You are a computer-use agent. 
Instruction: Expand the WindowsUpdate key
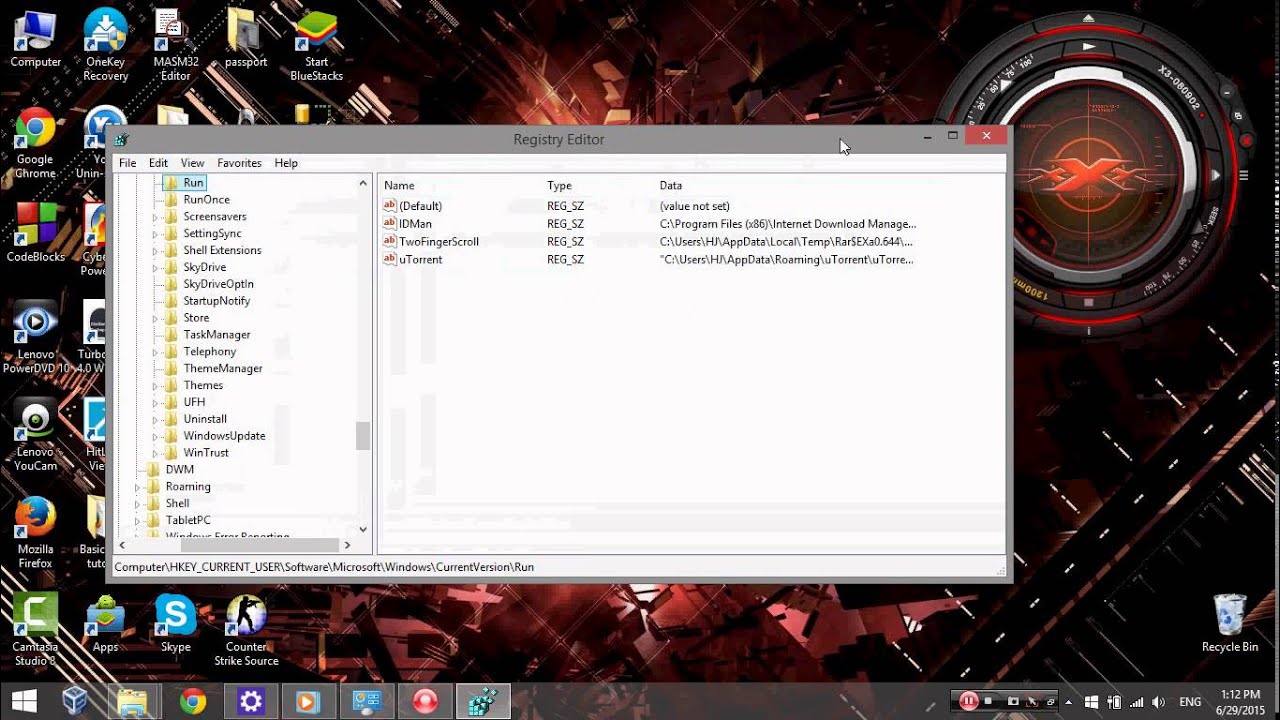coord(155,436)
